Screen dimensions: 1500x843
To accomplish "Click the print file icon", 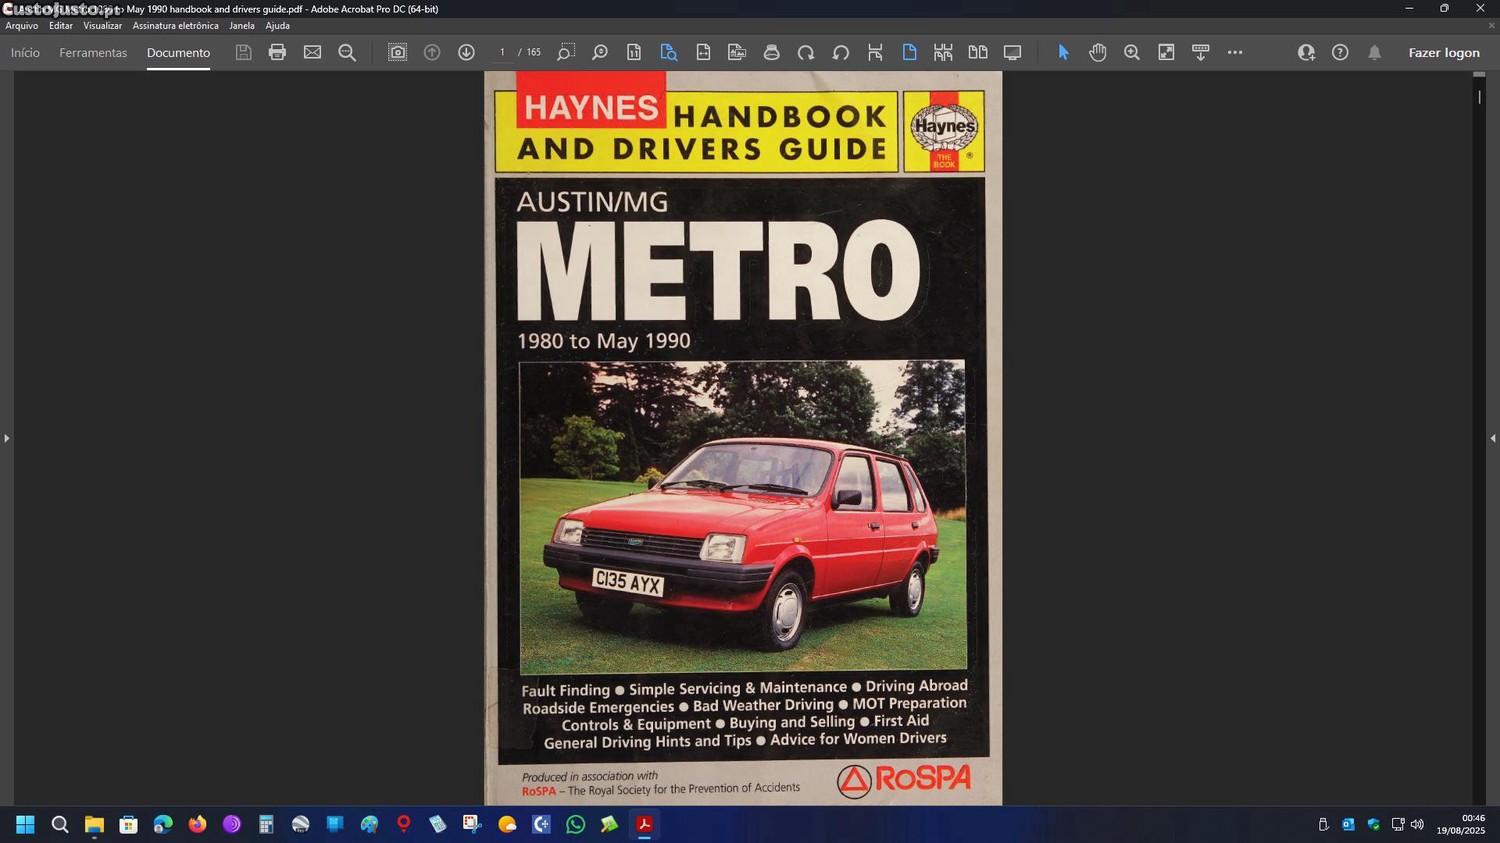I will click(277, 52).
